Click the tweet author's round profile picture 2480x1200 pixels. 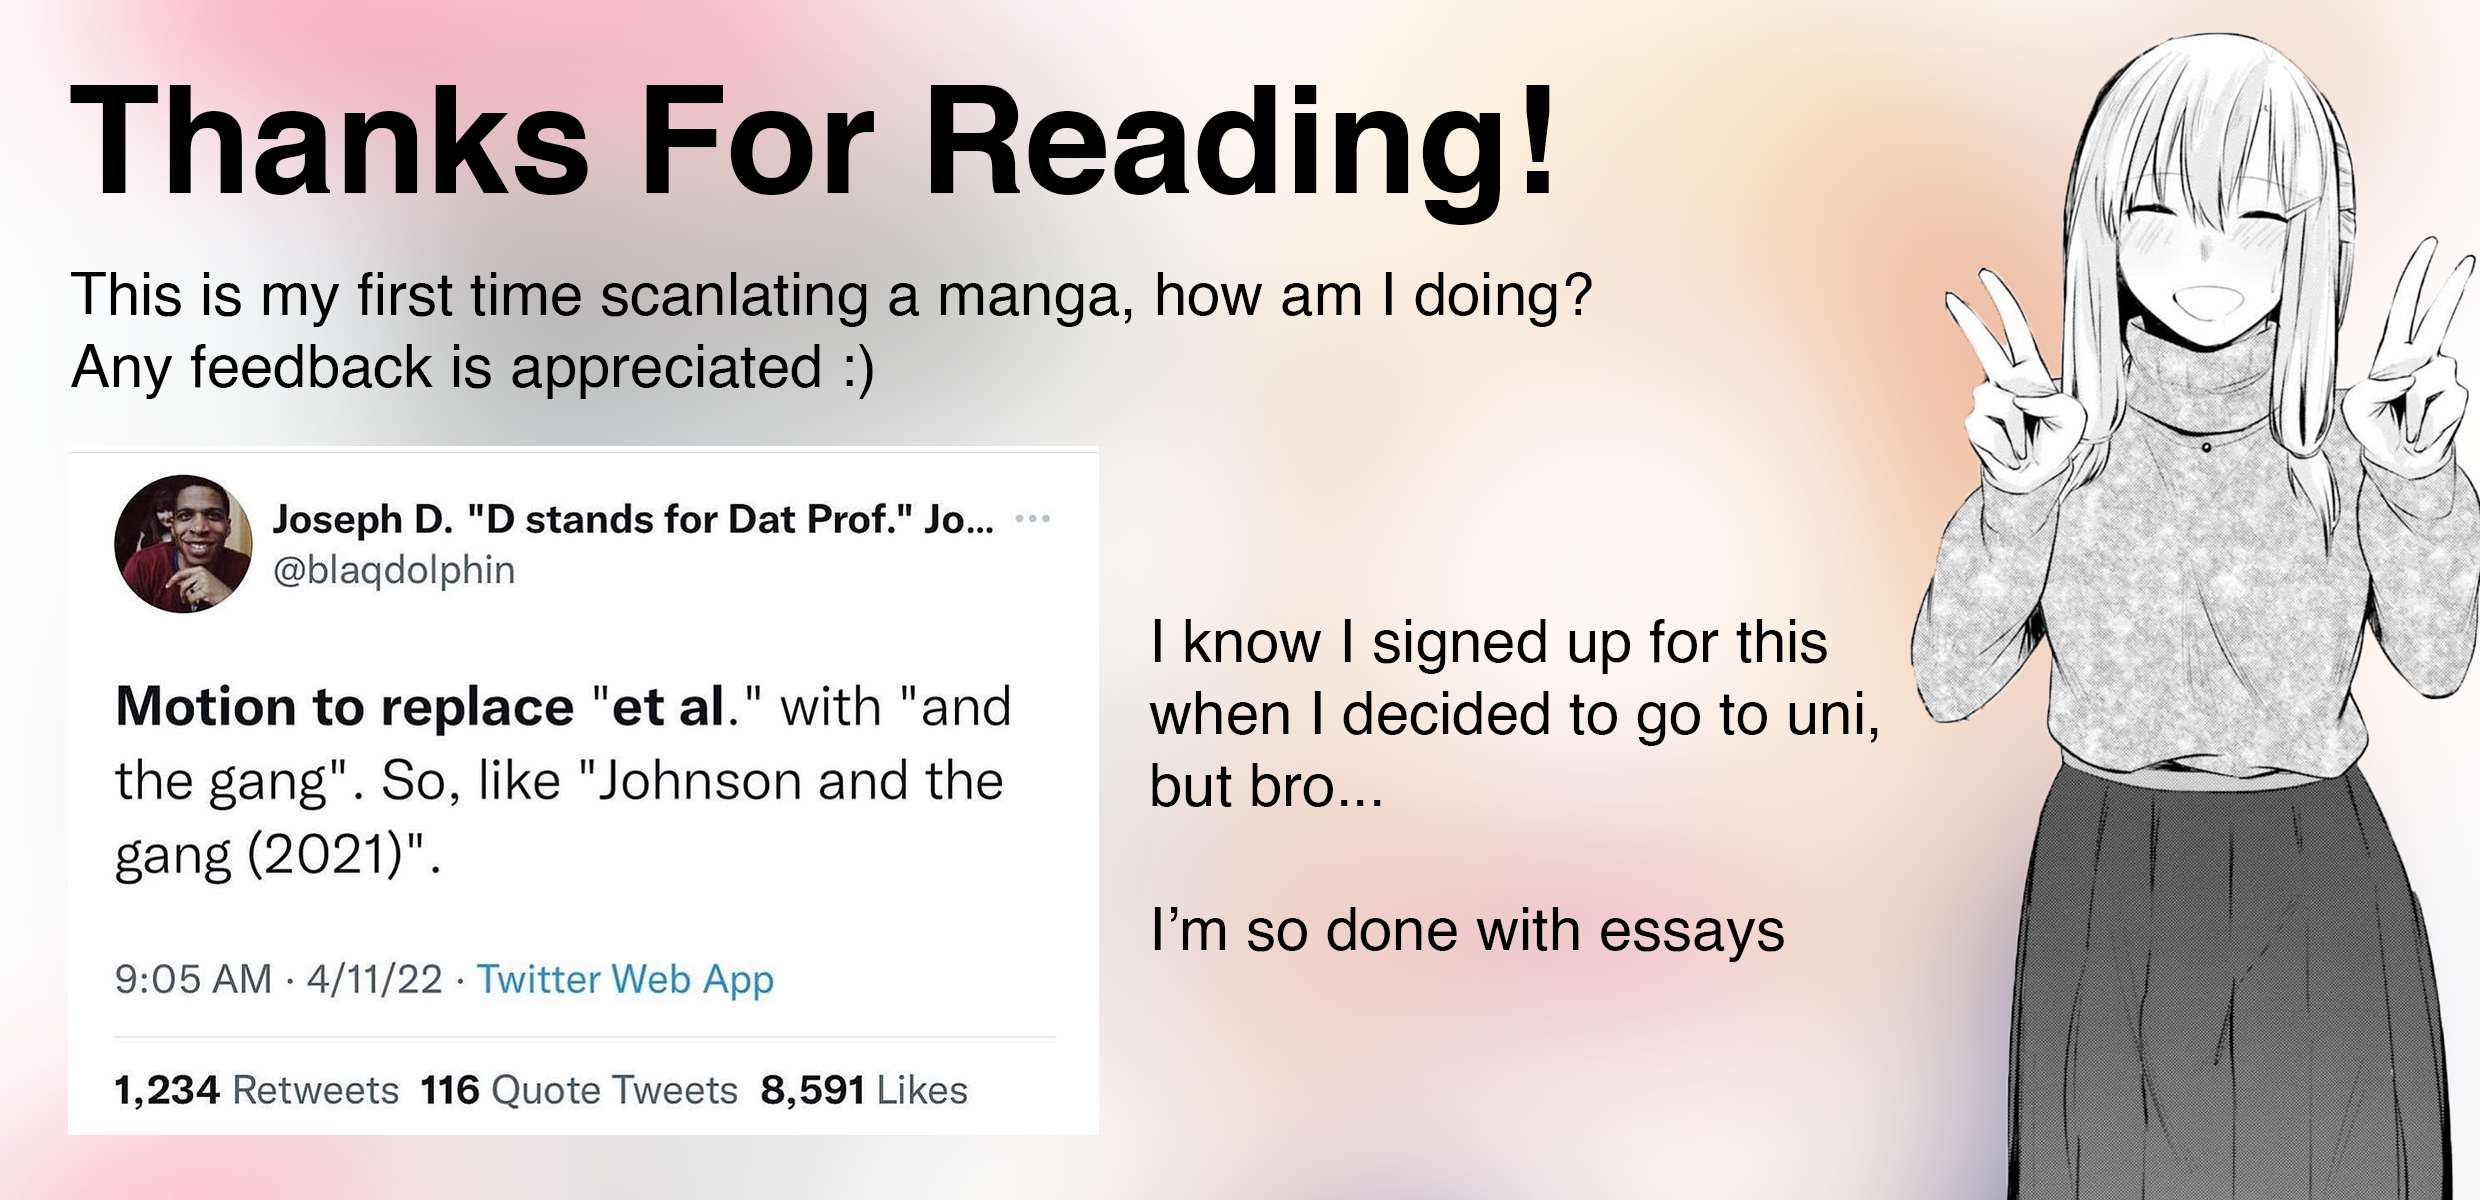pos(183,544)
